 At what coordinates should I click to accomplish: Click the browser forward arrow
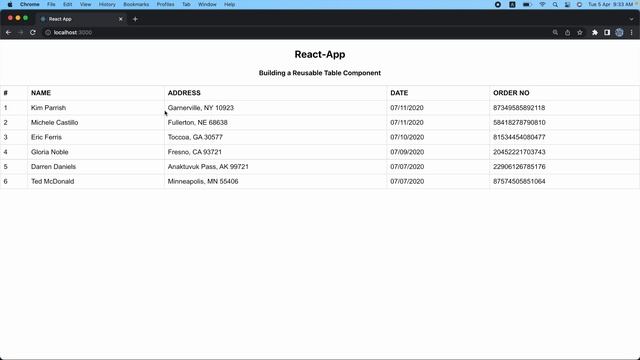pos(20,32)
